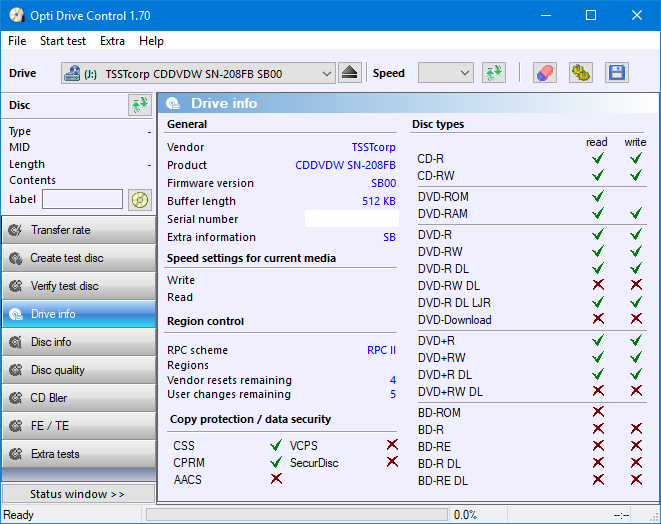
Task: Click the Vendor resets remaining value 4
Action: 393,380
